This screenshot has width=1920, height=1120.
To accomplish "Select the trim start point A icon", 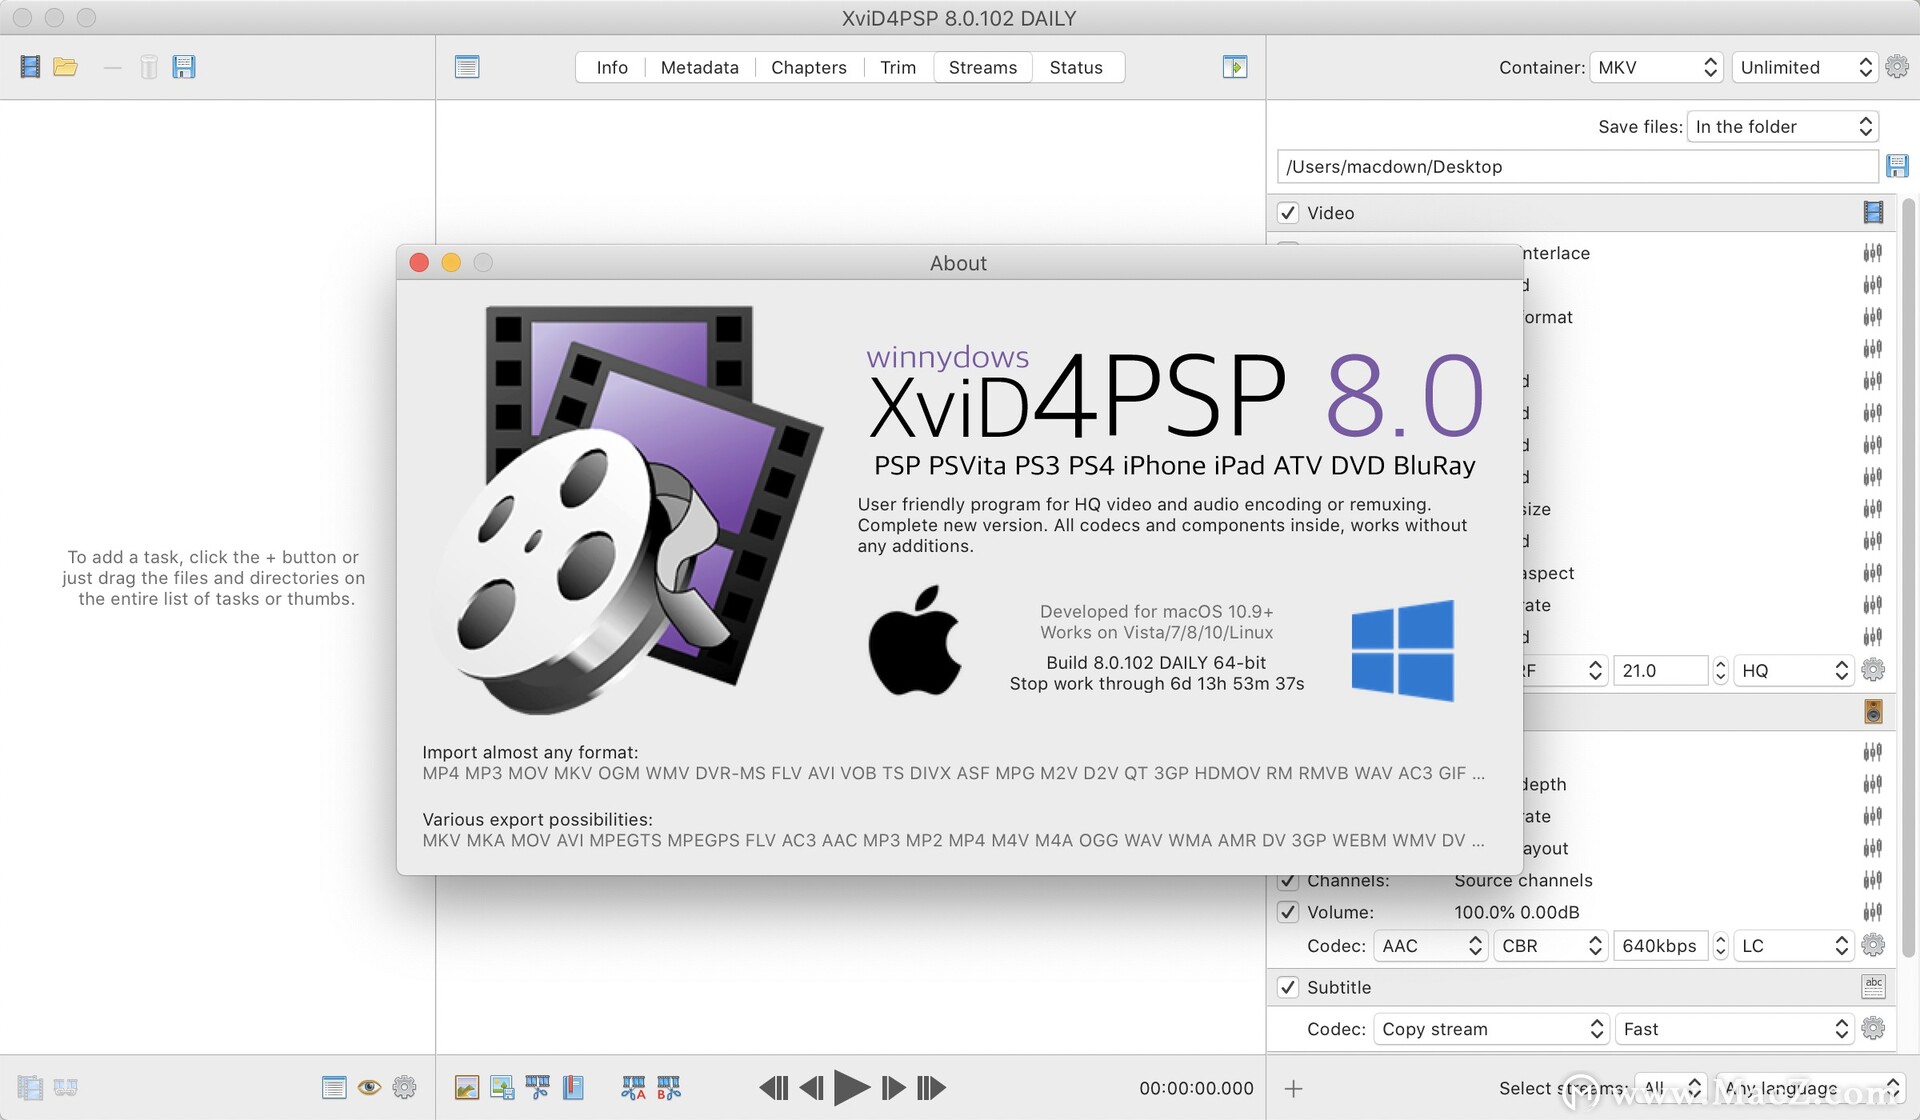I will (632, 1087).
